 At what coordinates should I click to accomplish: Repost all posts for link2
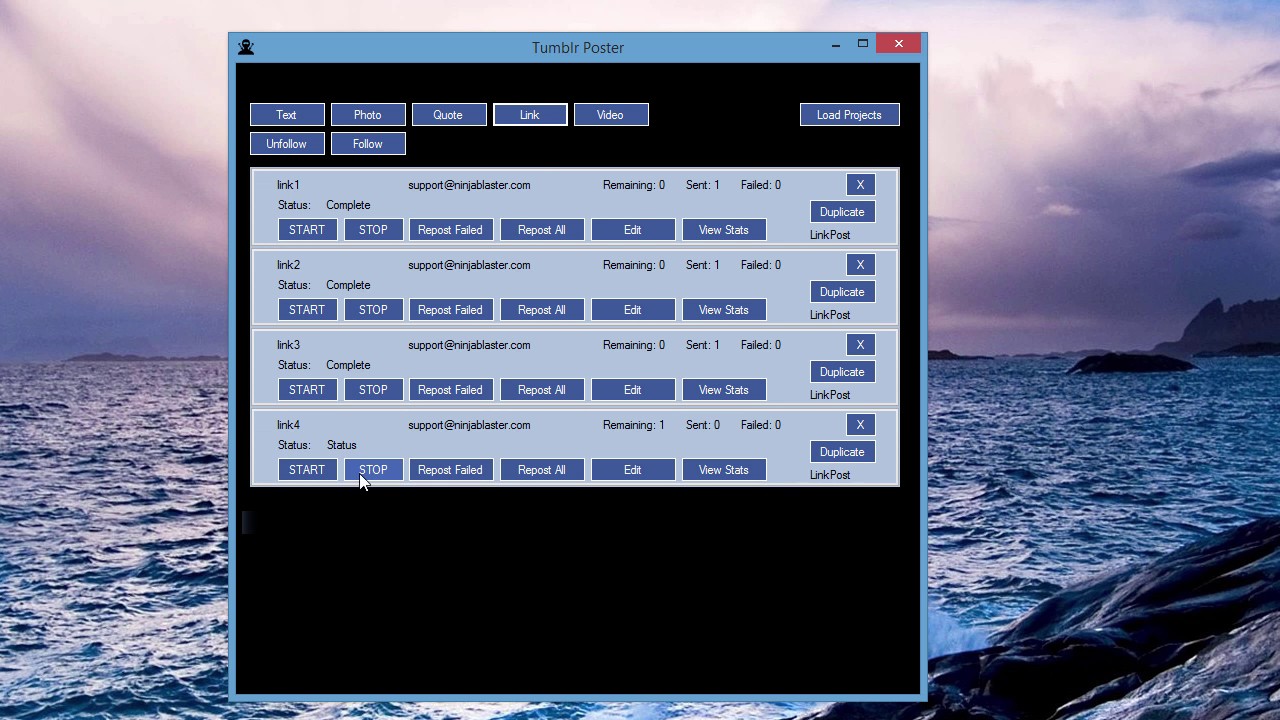coord(542,310)
